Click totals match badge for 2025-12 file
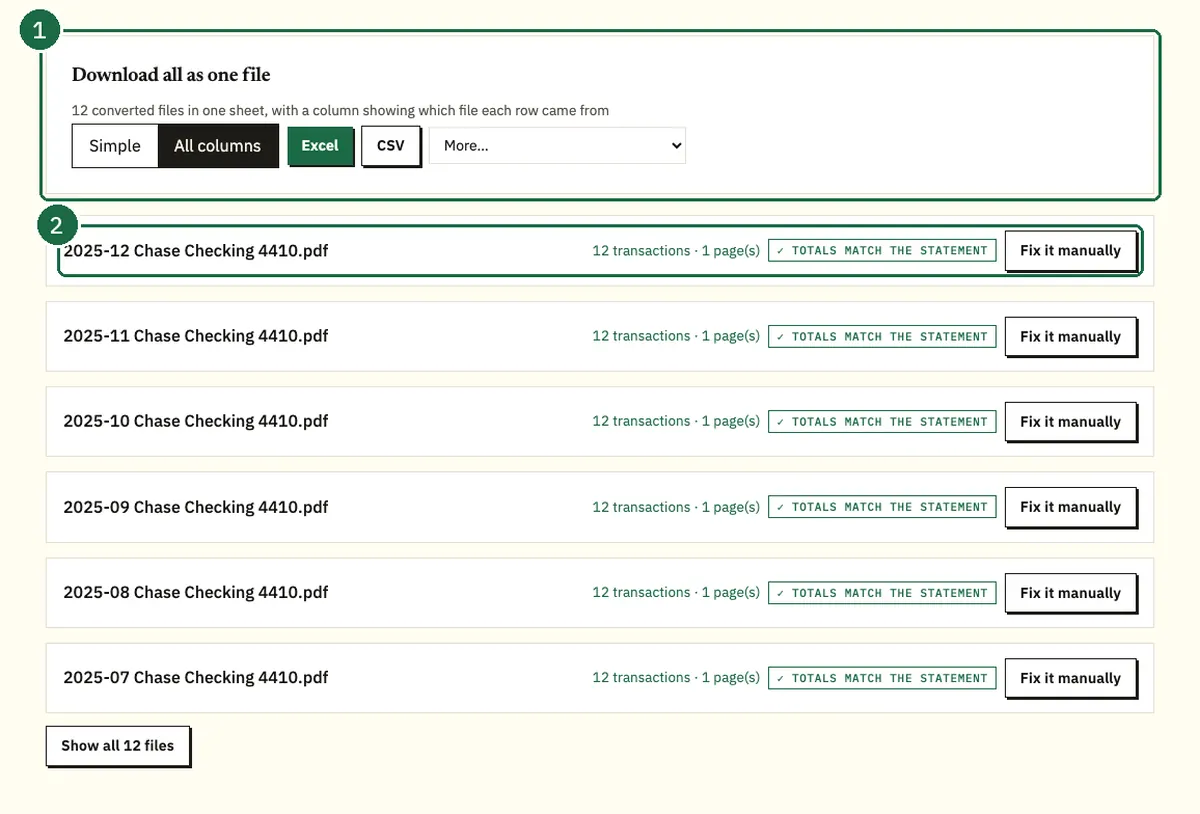 tap(882, 251)
